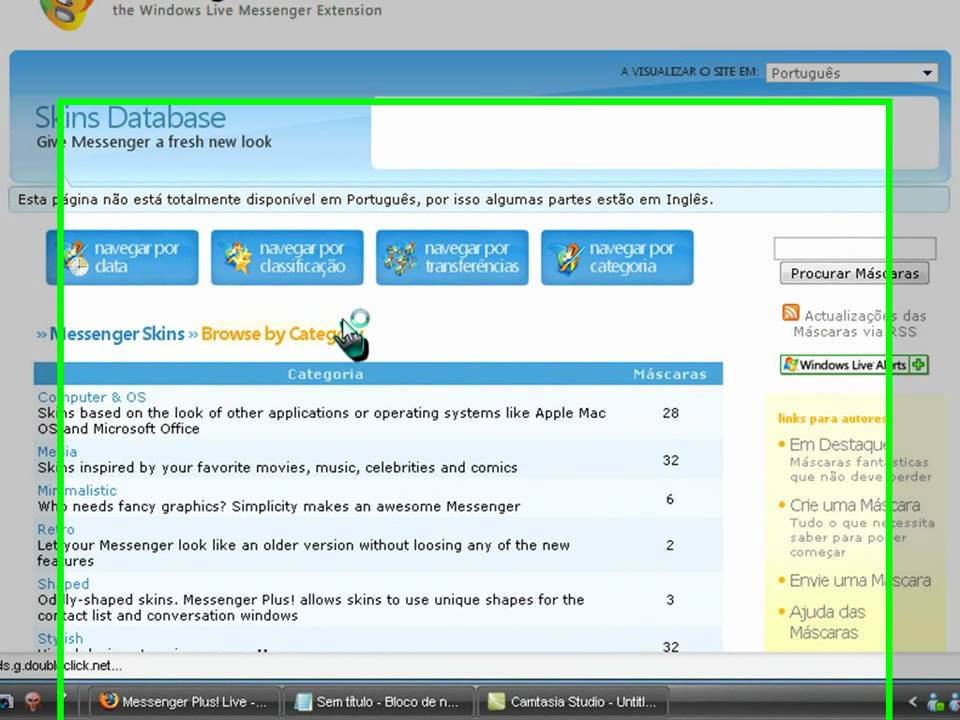
Task: Click the orange RSS feed icon
Action: click(790, 313)
